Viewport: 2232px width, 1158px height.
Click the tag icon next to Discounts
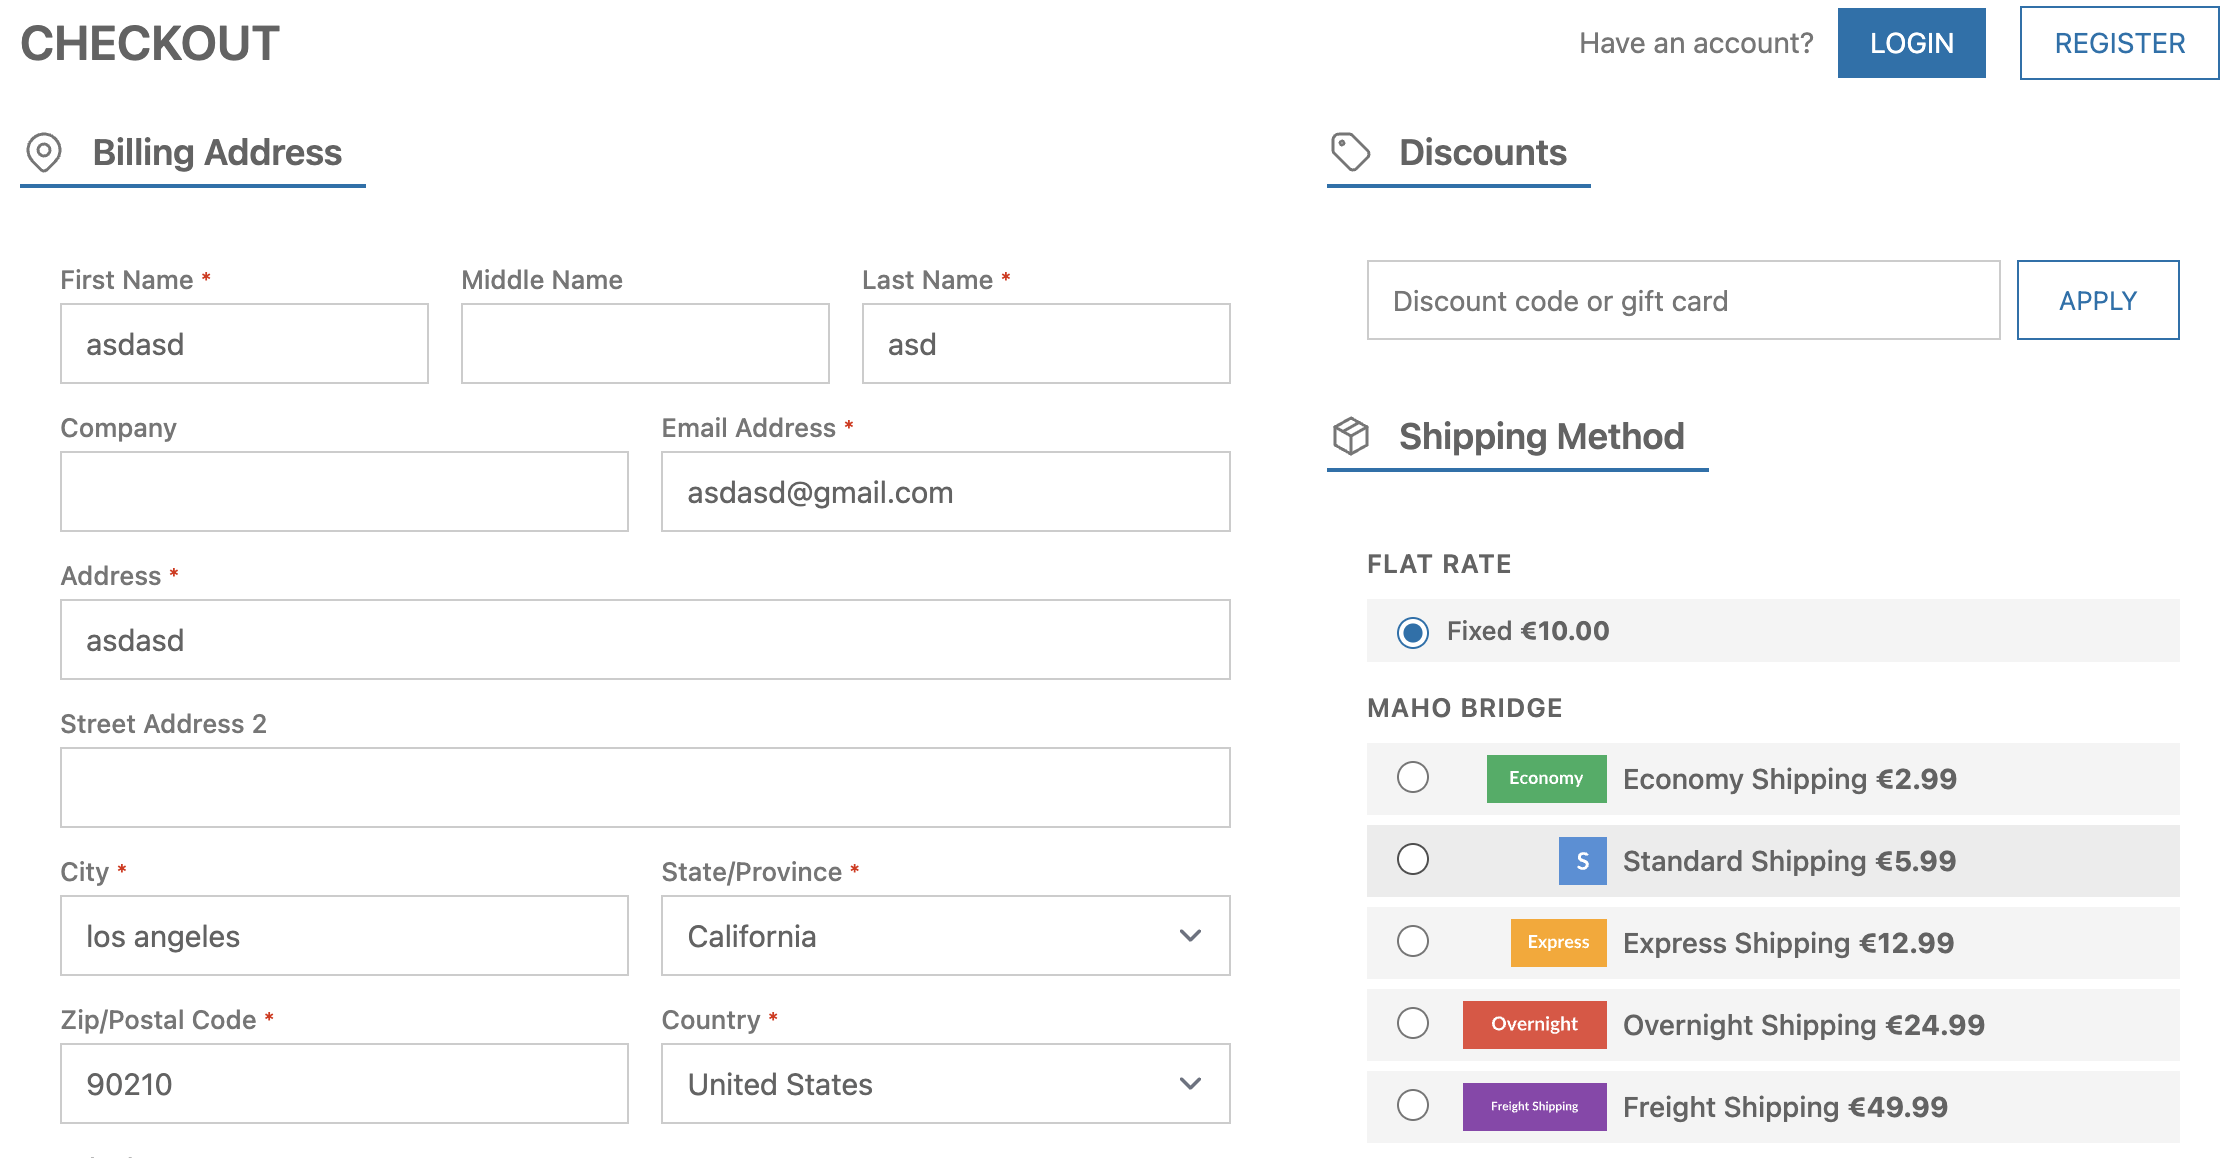1351,152
